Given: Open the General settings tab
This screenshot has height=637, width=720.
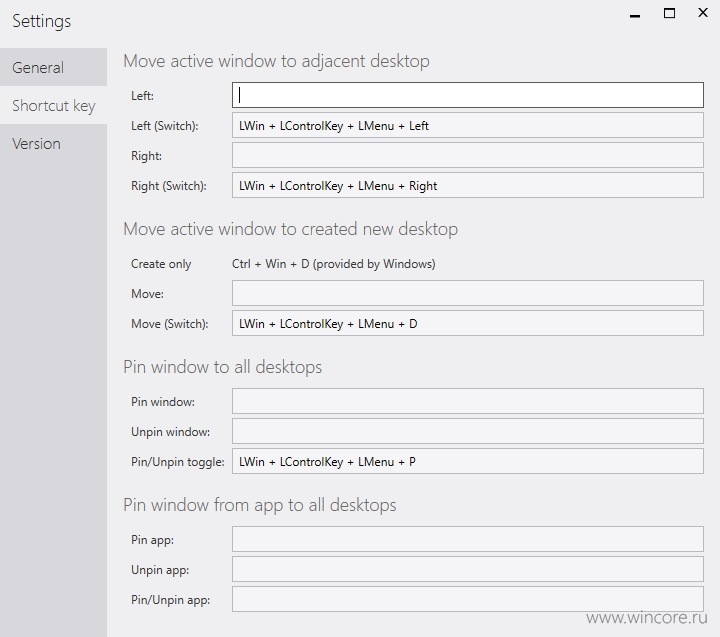Looking at the screenshot, I should tap(53, 67).
